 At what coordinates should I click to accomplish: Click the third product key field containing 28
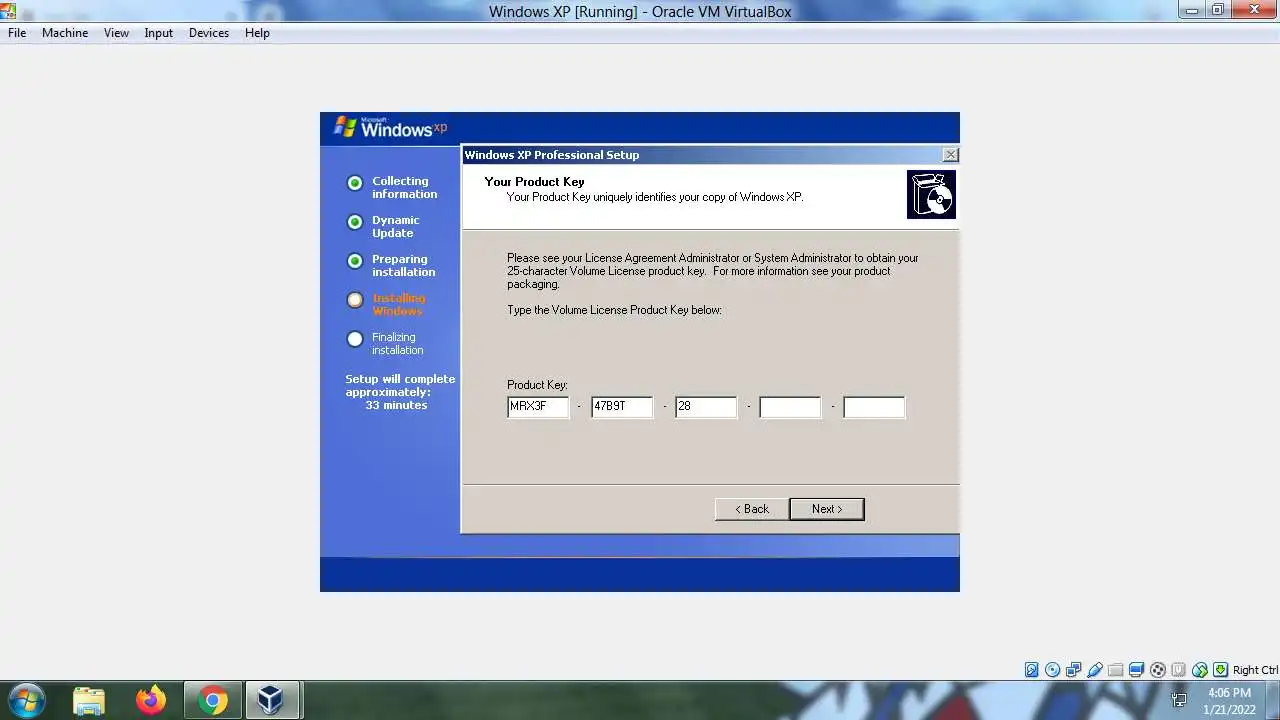[x=706, y=407]
